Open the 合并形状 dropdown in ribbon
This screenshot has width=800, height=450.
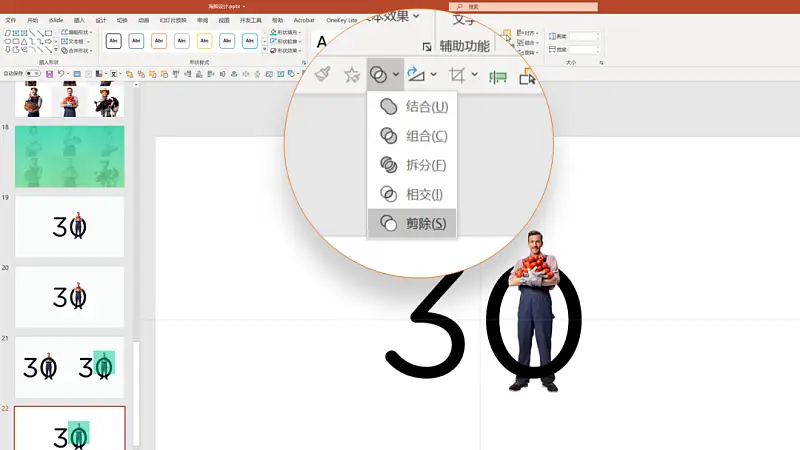[77, 51]
